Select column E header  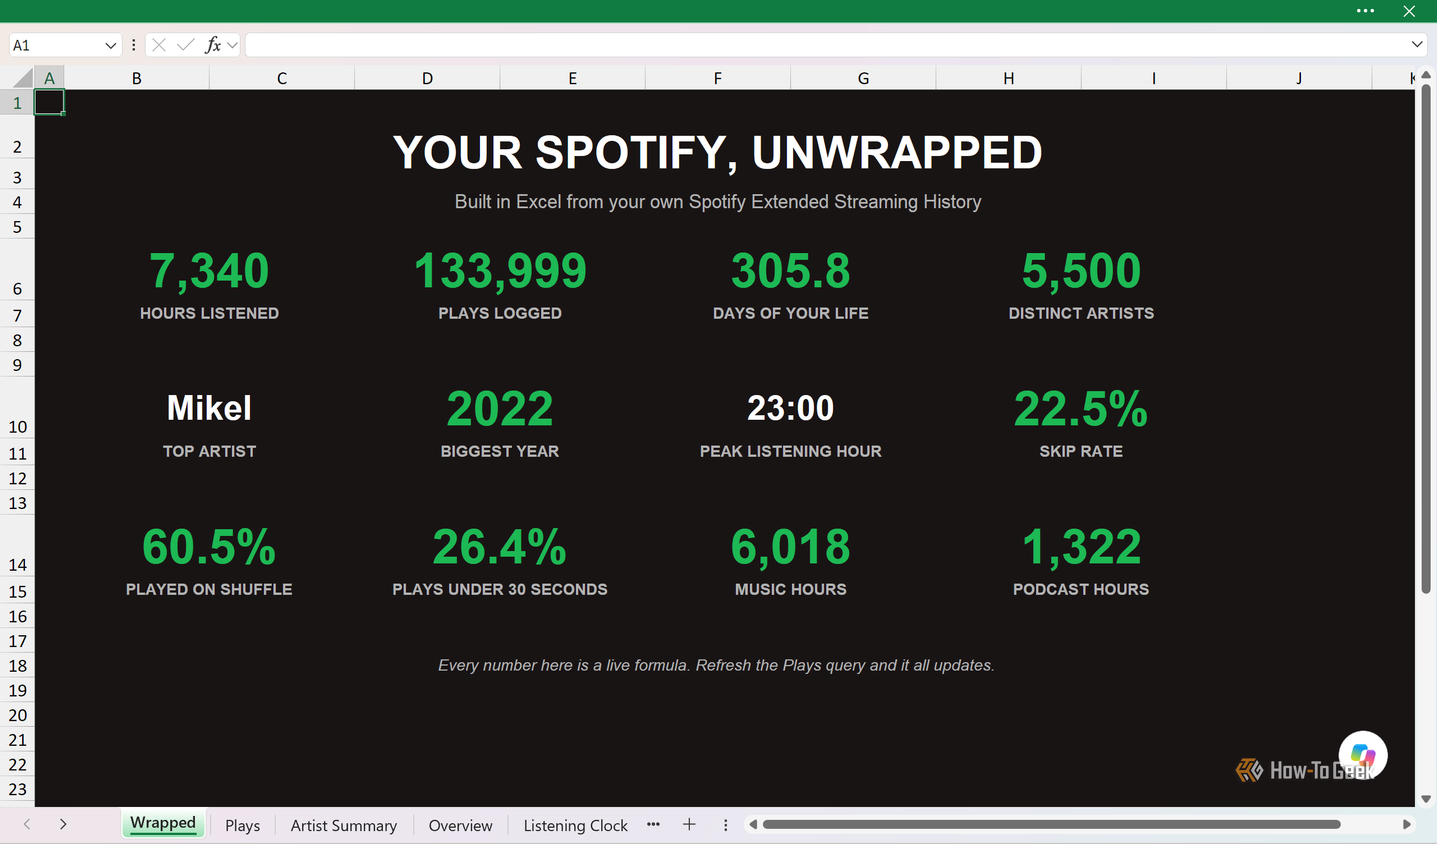pyautogui.click(x=572, y=78)
